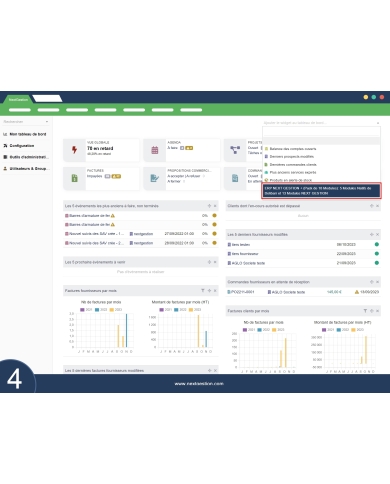Open the Vue Globale lightning icon card

74,150
